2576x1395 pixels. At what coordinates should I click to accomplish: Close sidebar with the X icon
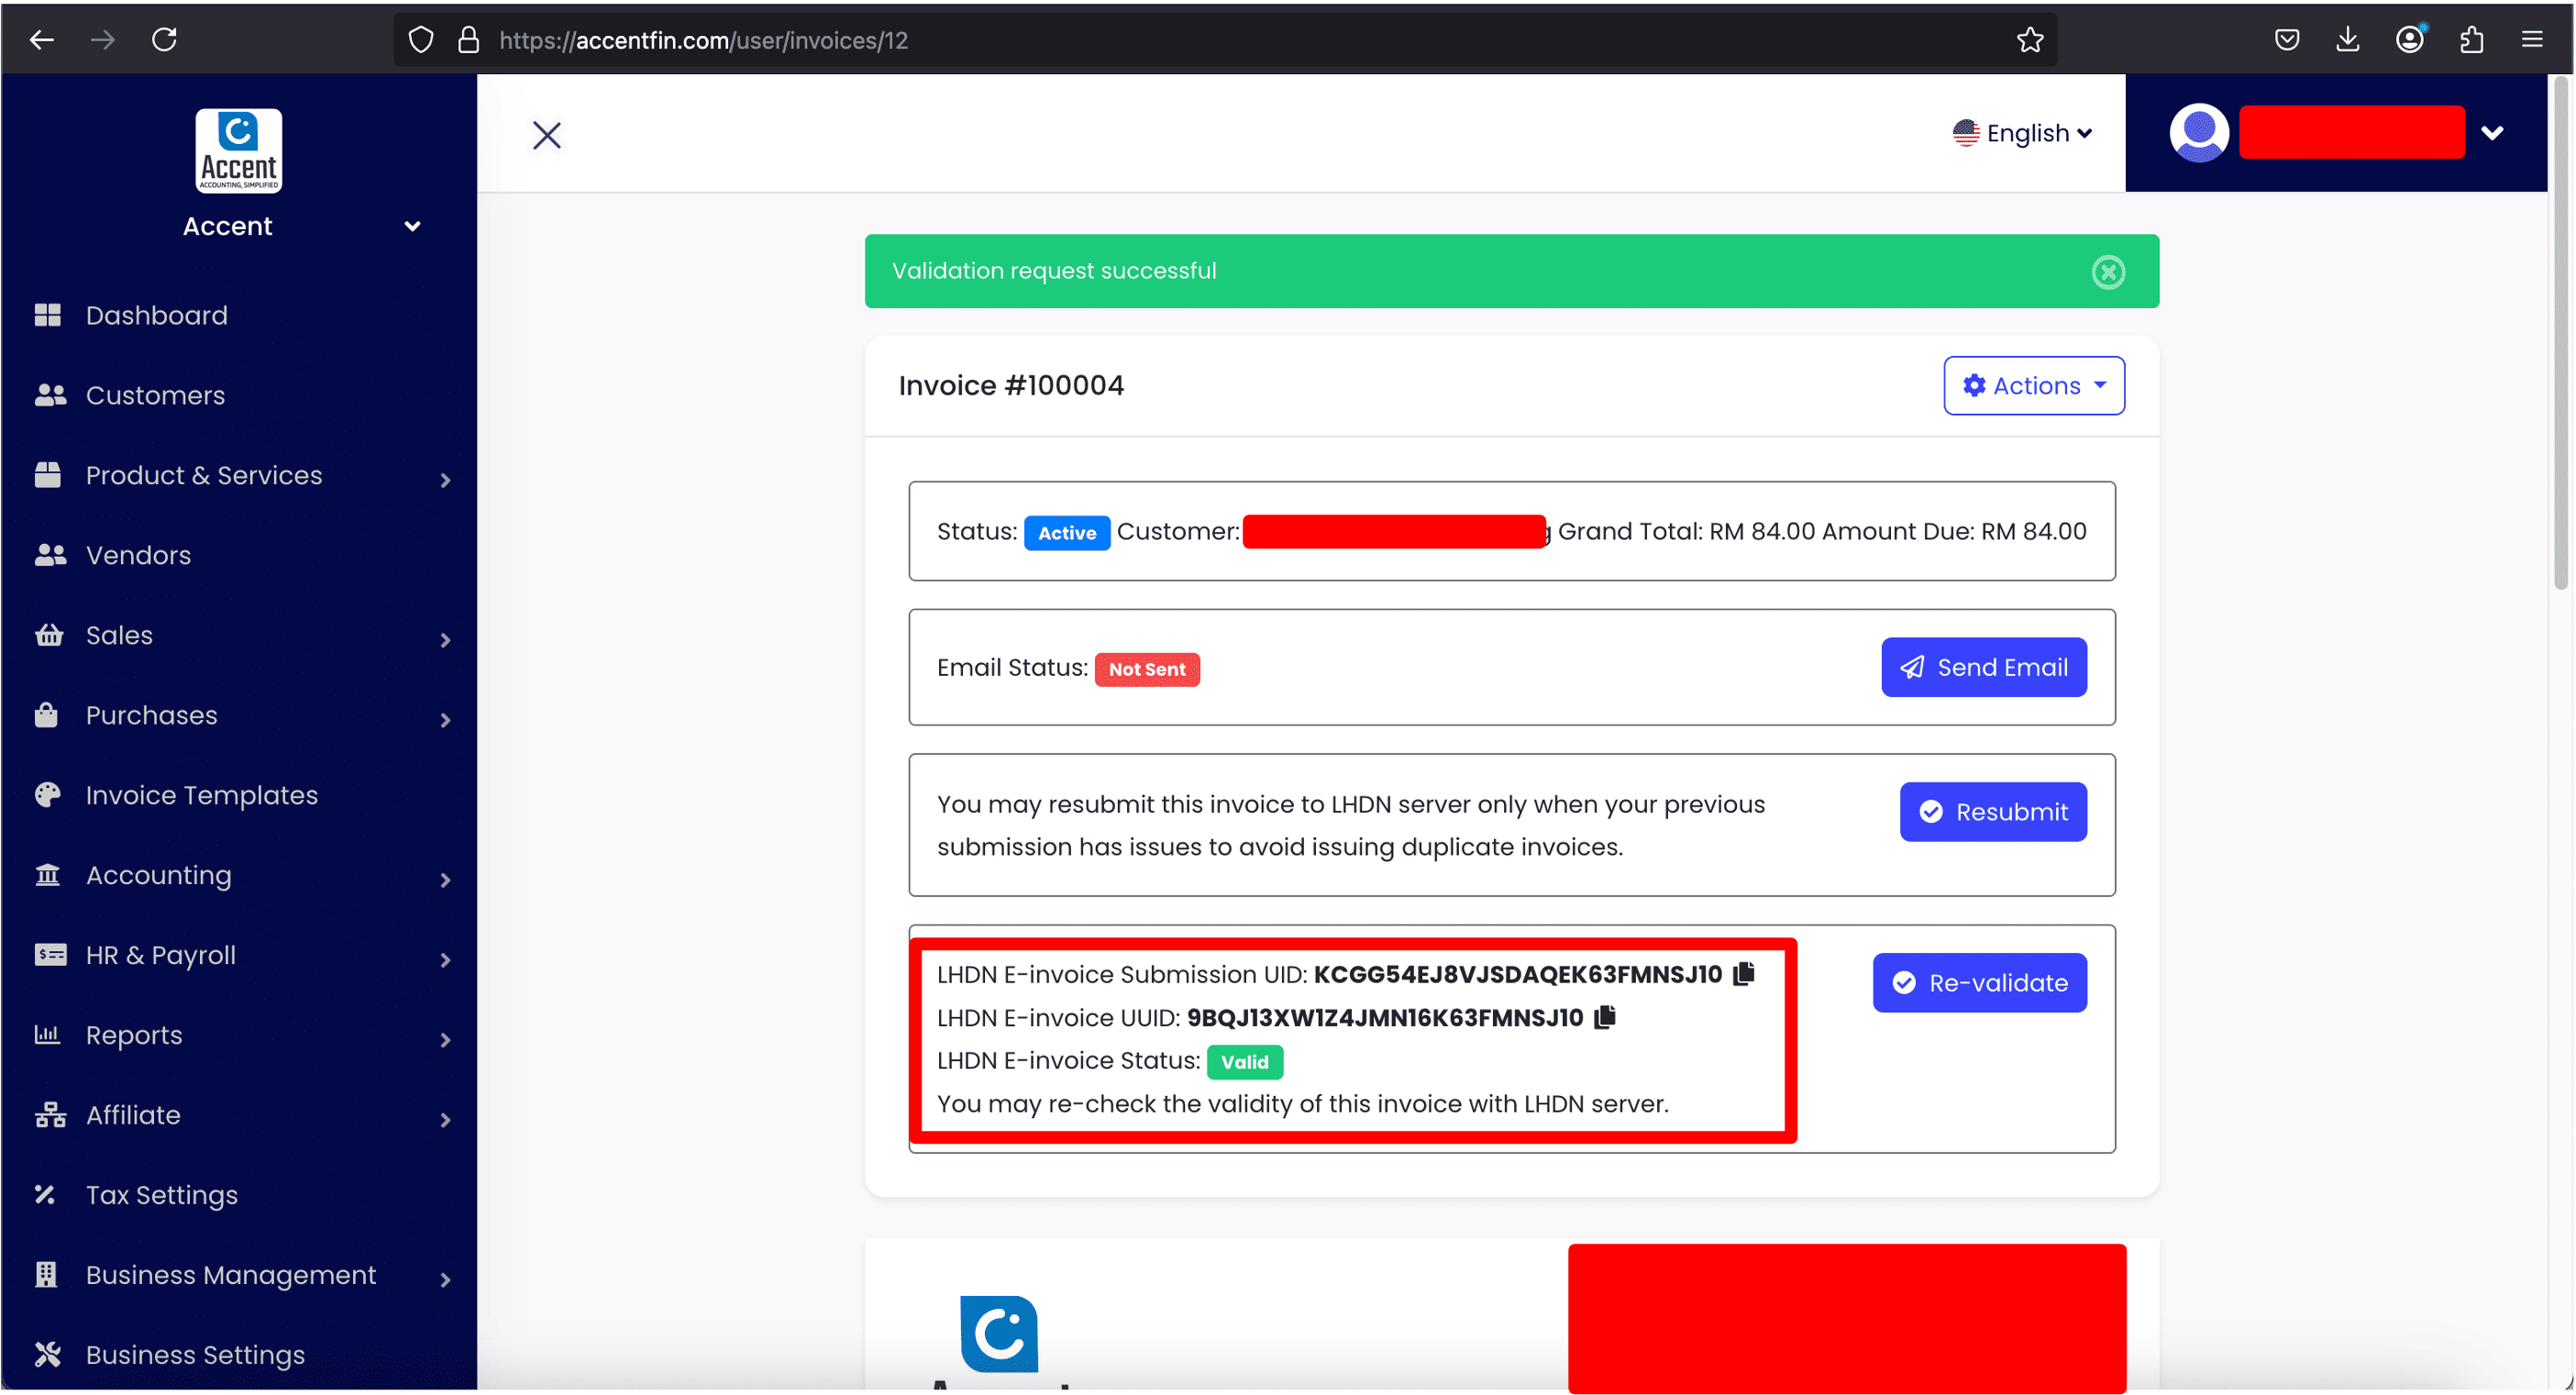click(x=546, y=135)
